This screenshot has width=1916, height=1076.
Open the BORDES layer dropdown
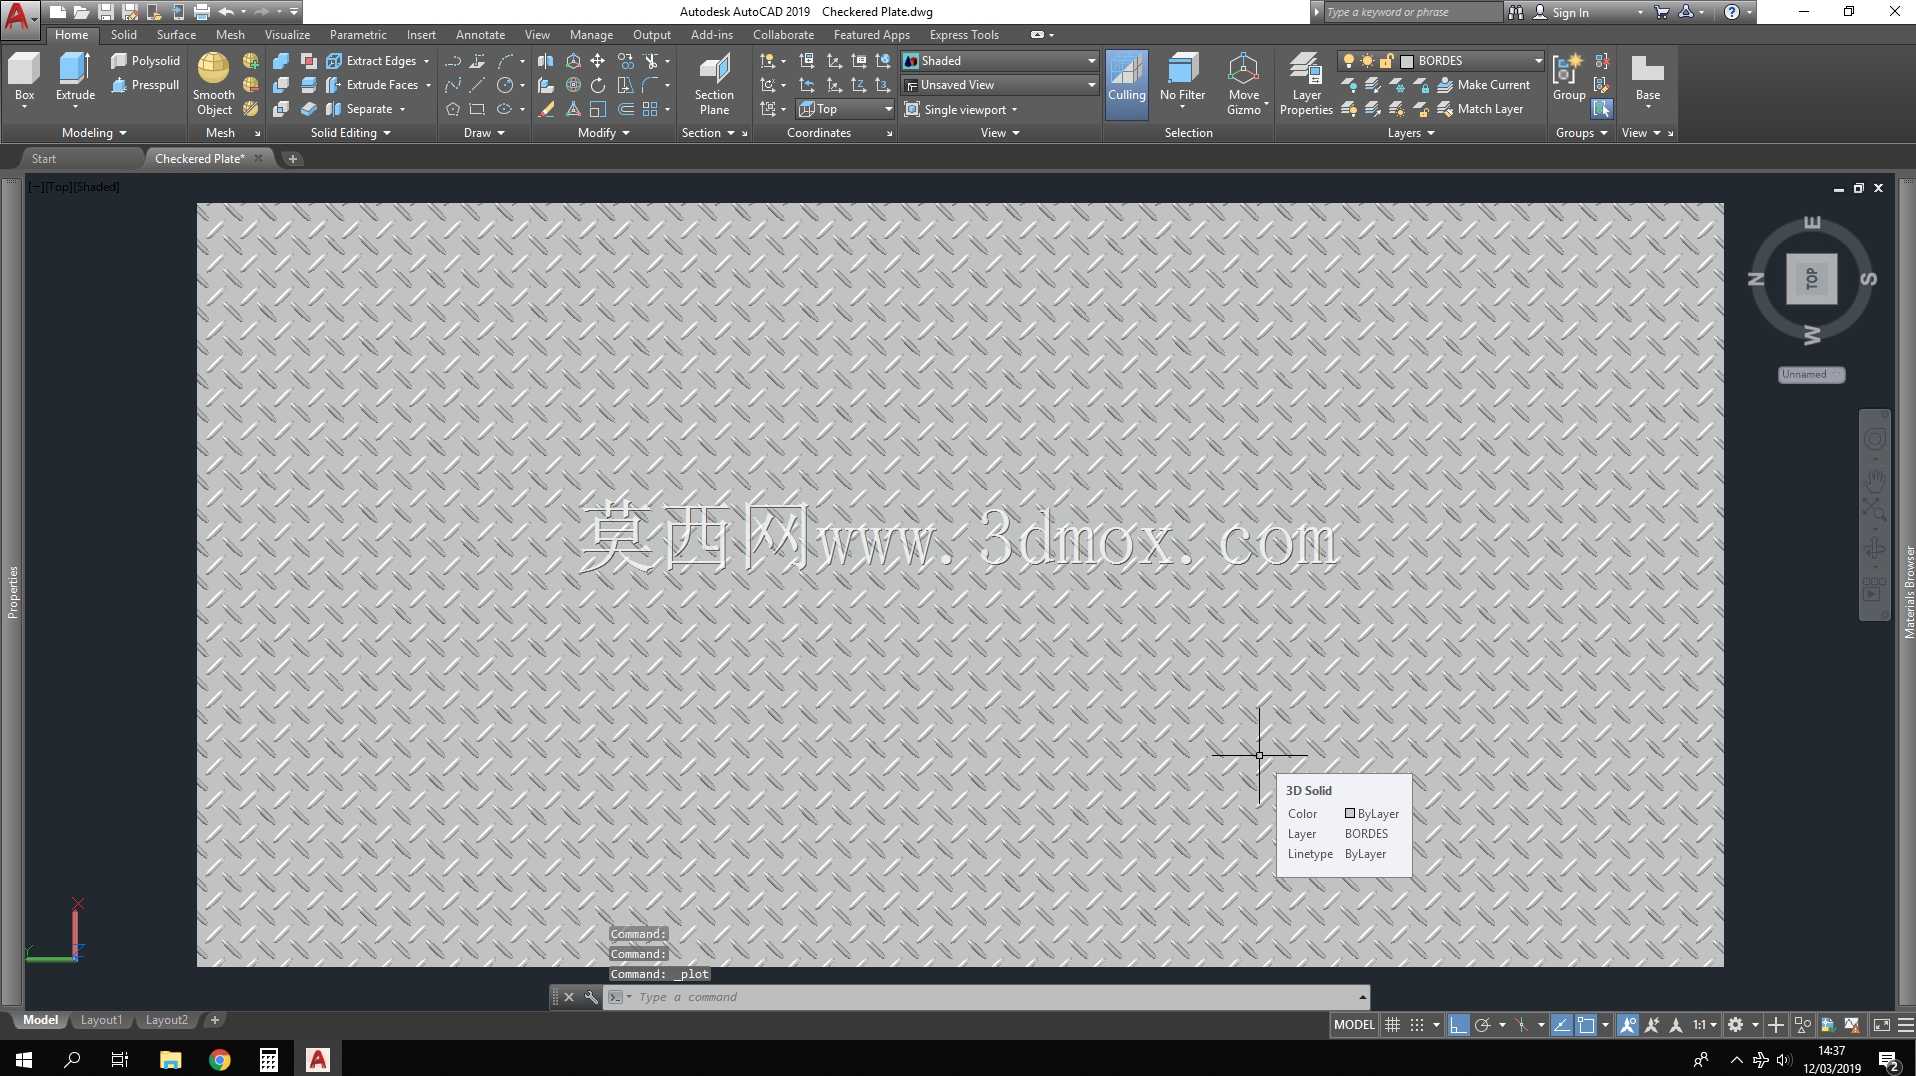pos(1442,61)
